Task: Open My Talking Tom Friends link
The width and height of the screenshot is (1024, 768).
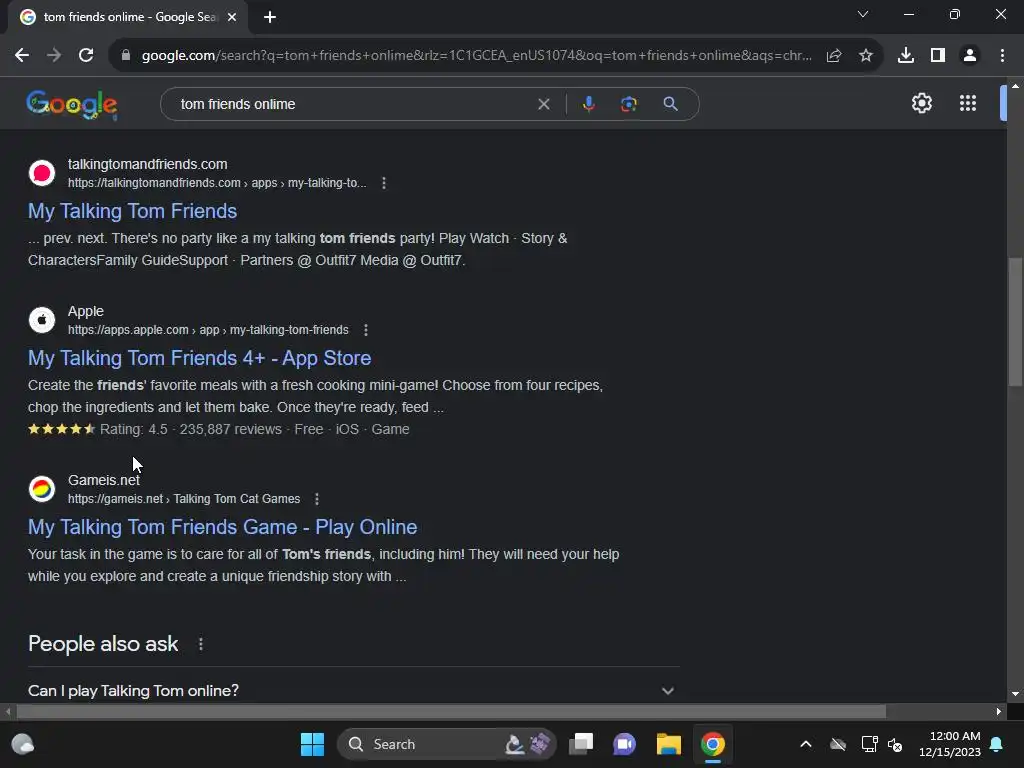Action: click(133, 211)
